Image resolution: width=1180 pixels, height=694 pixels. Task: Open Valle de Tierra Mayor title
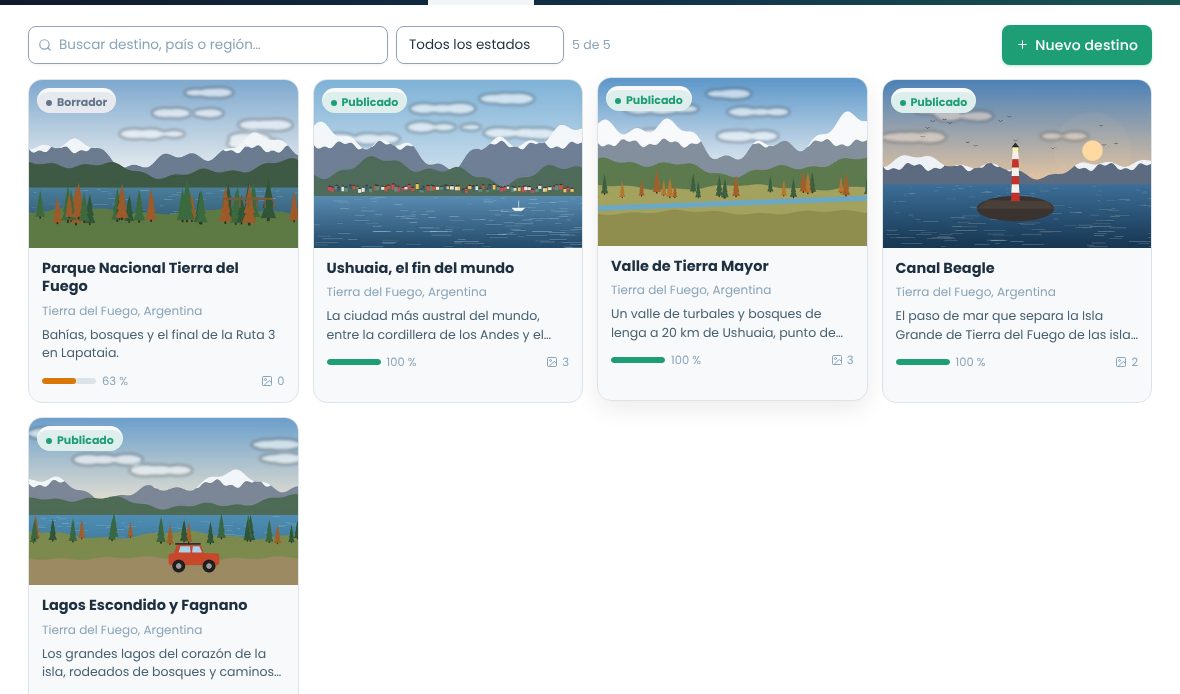tap(689, 266)
